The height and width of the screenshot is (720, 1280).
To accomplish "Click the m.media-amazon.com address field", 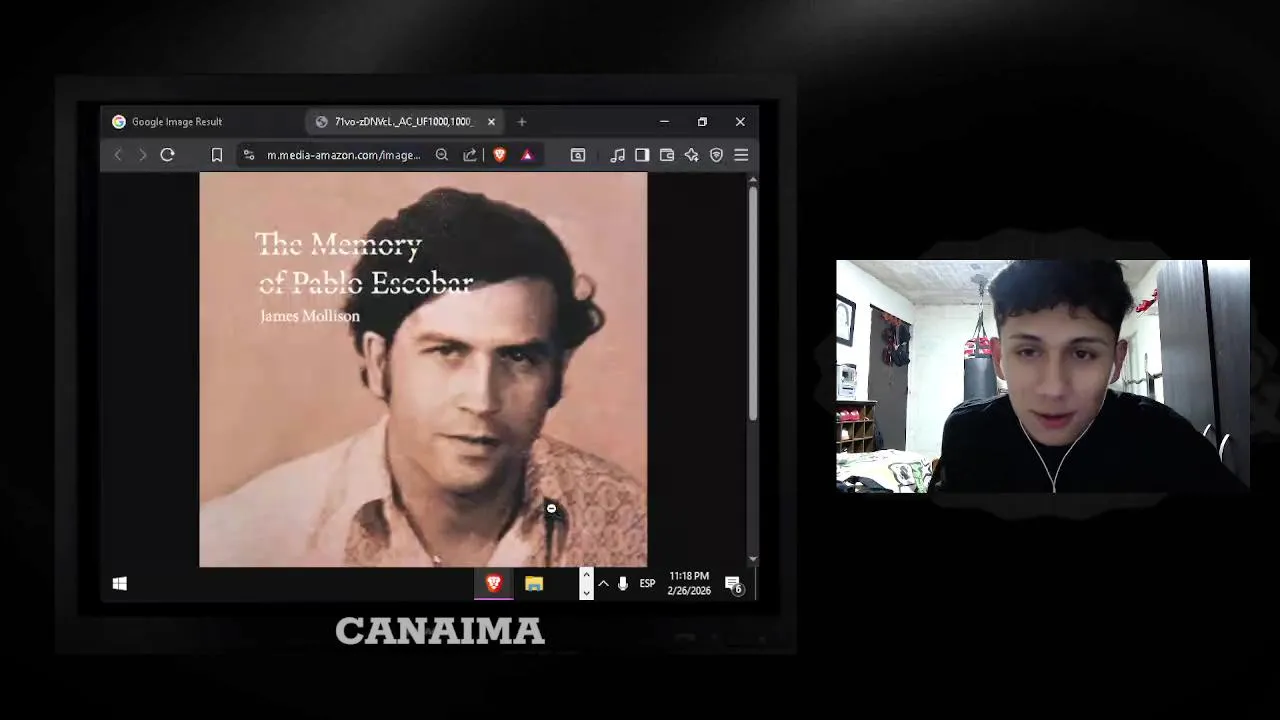I will pos(343,155).
